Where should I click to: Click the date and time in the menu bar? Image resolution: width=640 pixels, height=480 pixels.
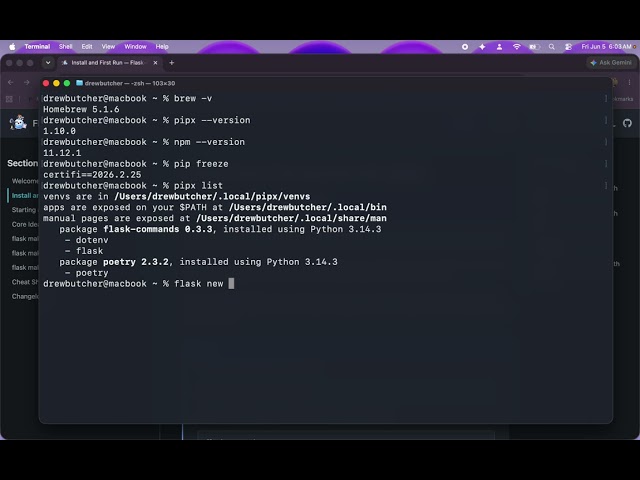click(x=607, y=47)
